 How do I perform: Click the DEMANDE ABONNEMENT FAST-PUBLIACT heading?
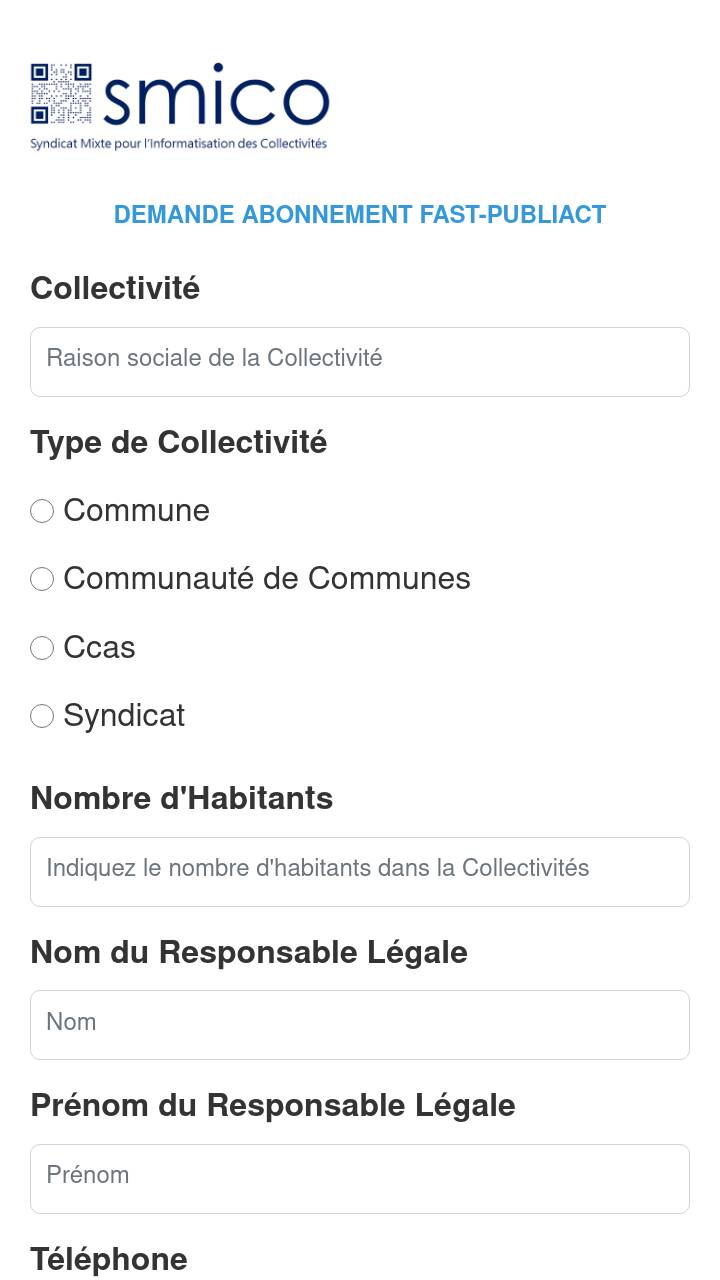point(360,215)
